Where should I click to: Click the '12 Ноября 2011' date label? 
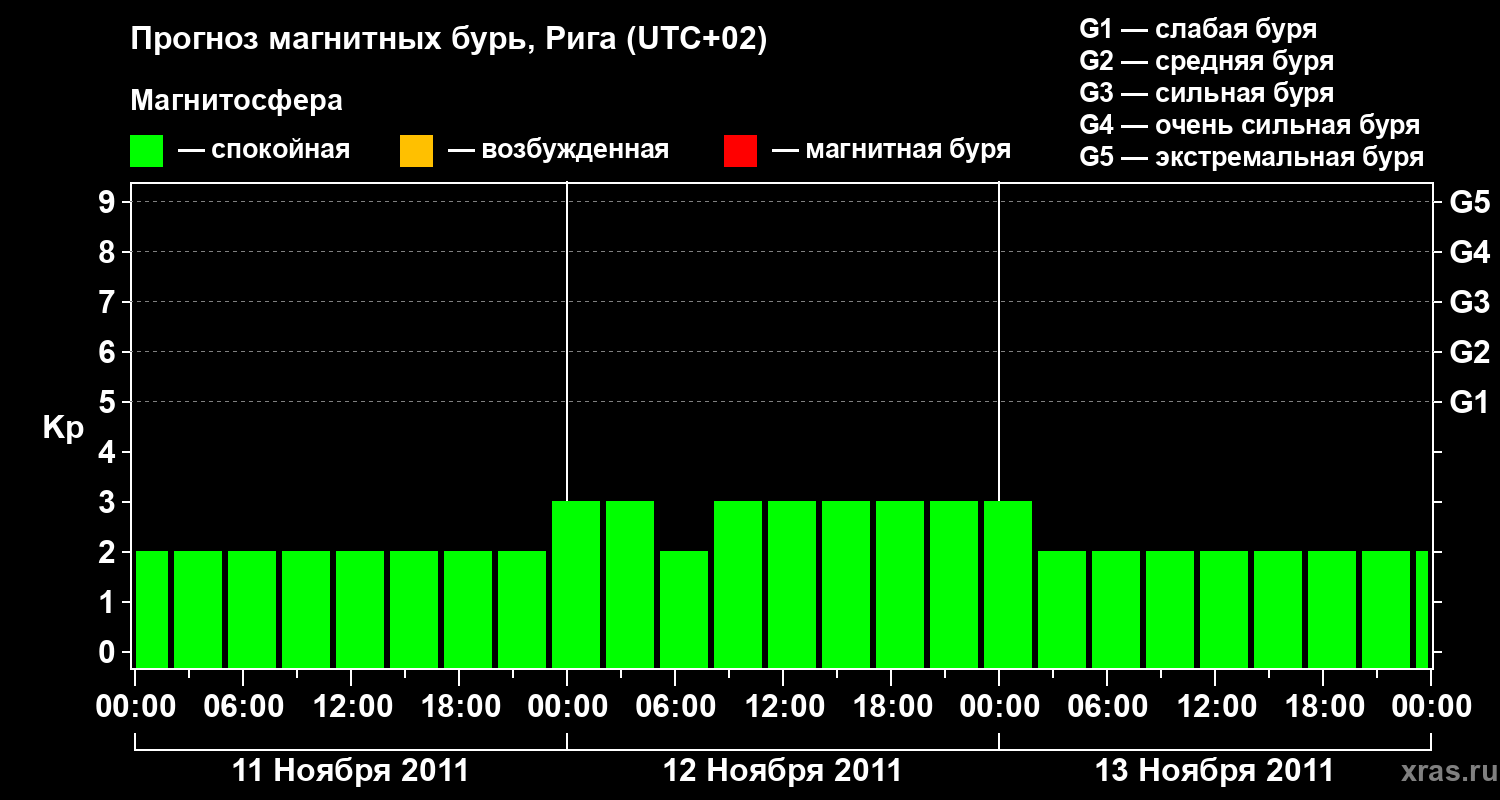point(783,771)
